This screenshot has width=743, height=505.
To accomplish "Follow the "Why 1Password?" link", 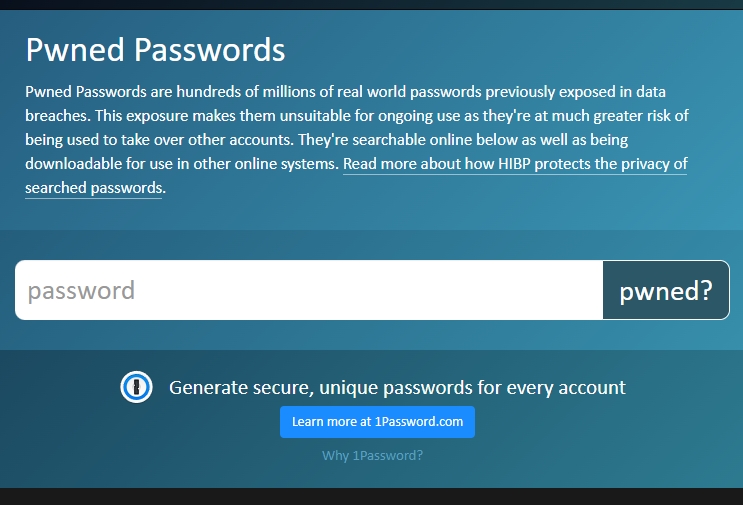I will pos(372,455).
